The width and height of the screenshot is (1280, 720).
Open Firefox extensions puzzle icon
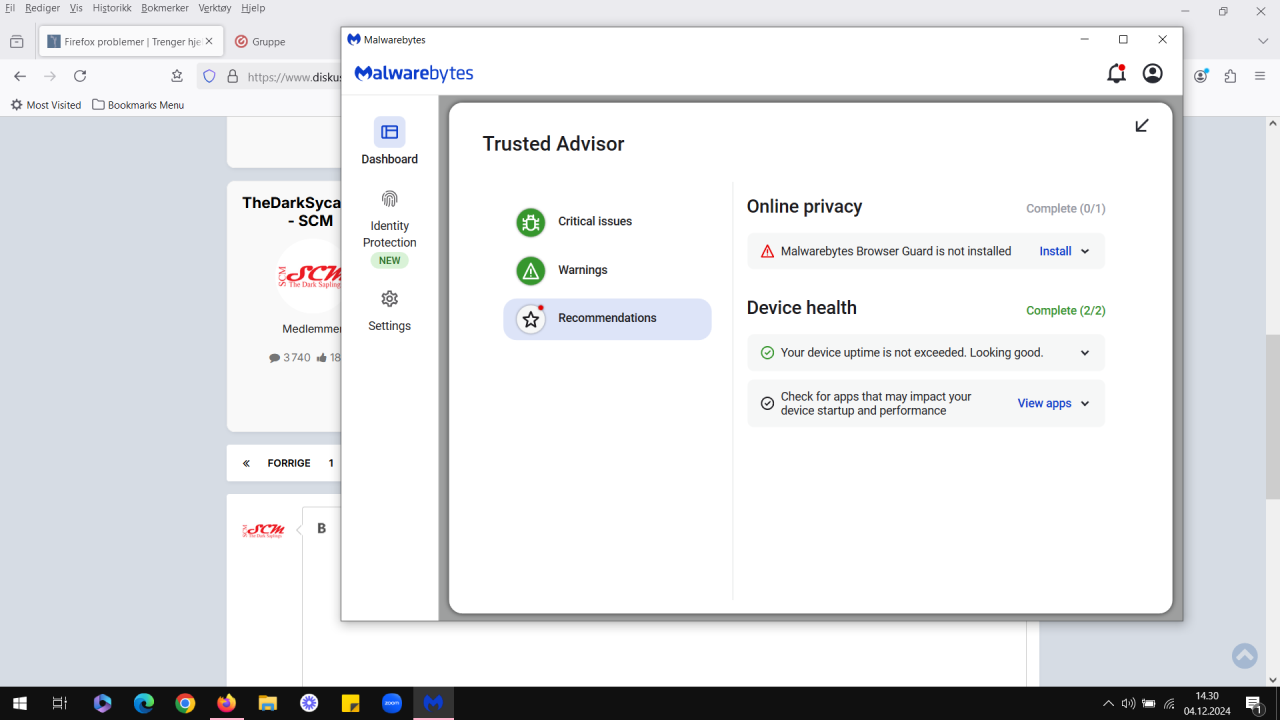(x=1230, y=76)
